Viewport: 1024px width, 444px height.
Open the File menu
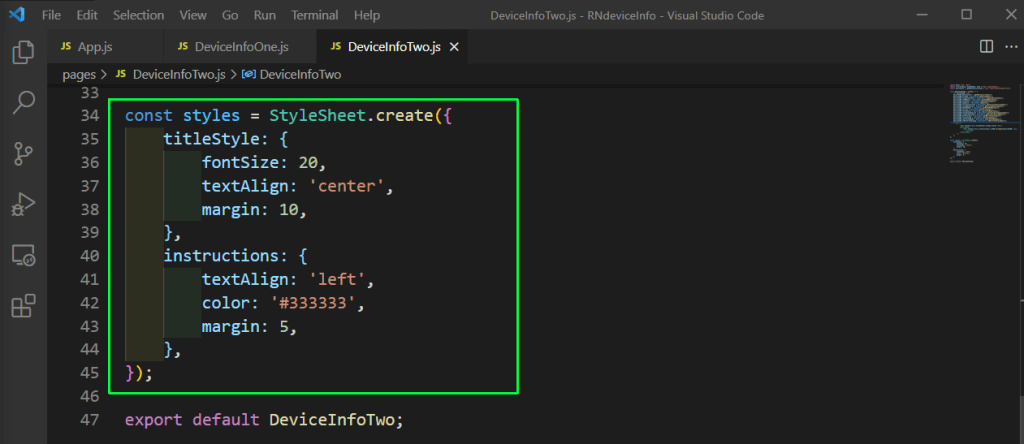click(x=52, y=15)
